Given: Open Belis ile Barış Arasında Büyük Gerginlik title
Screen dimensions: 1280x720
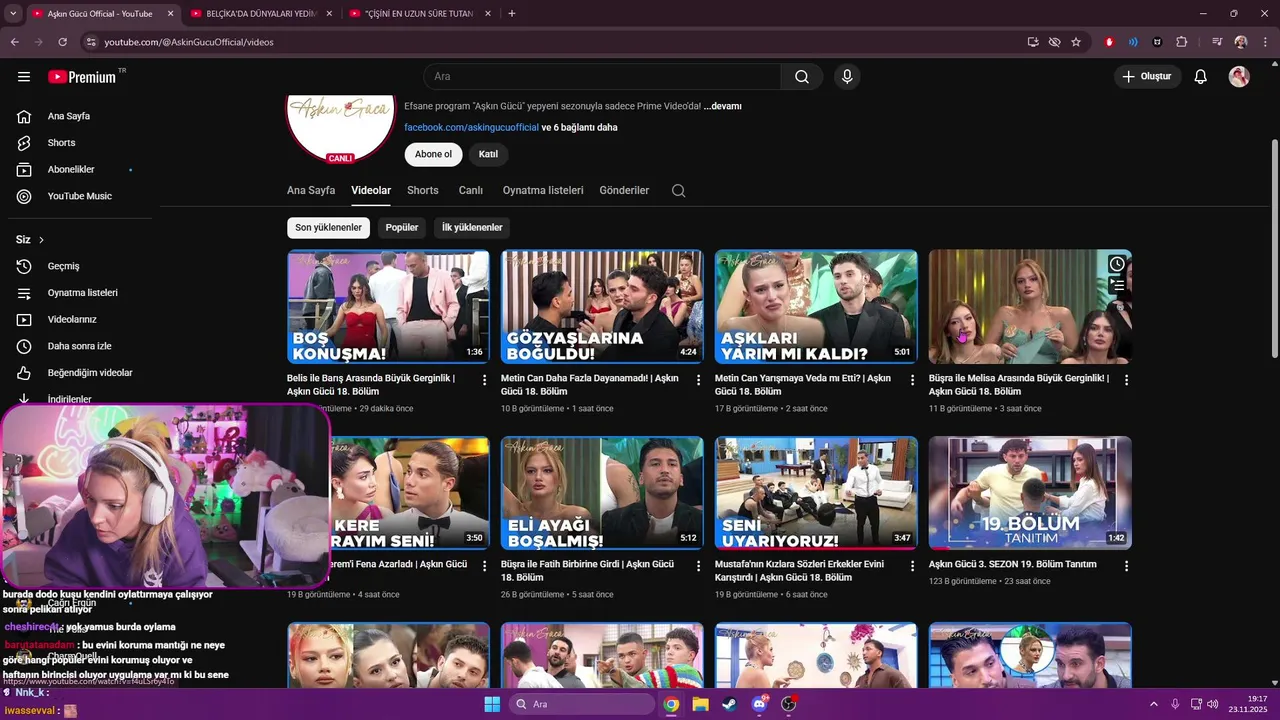Looking at the screenshot, I should (371, 385).
